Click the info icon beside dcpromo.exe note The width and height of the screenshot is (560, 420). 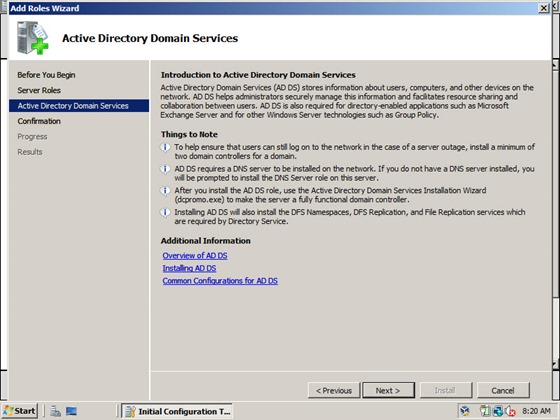pos(165,191)
